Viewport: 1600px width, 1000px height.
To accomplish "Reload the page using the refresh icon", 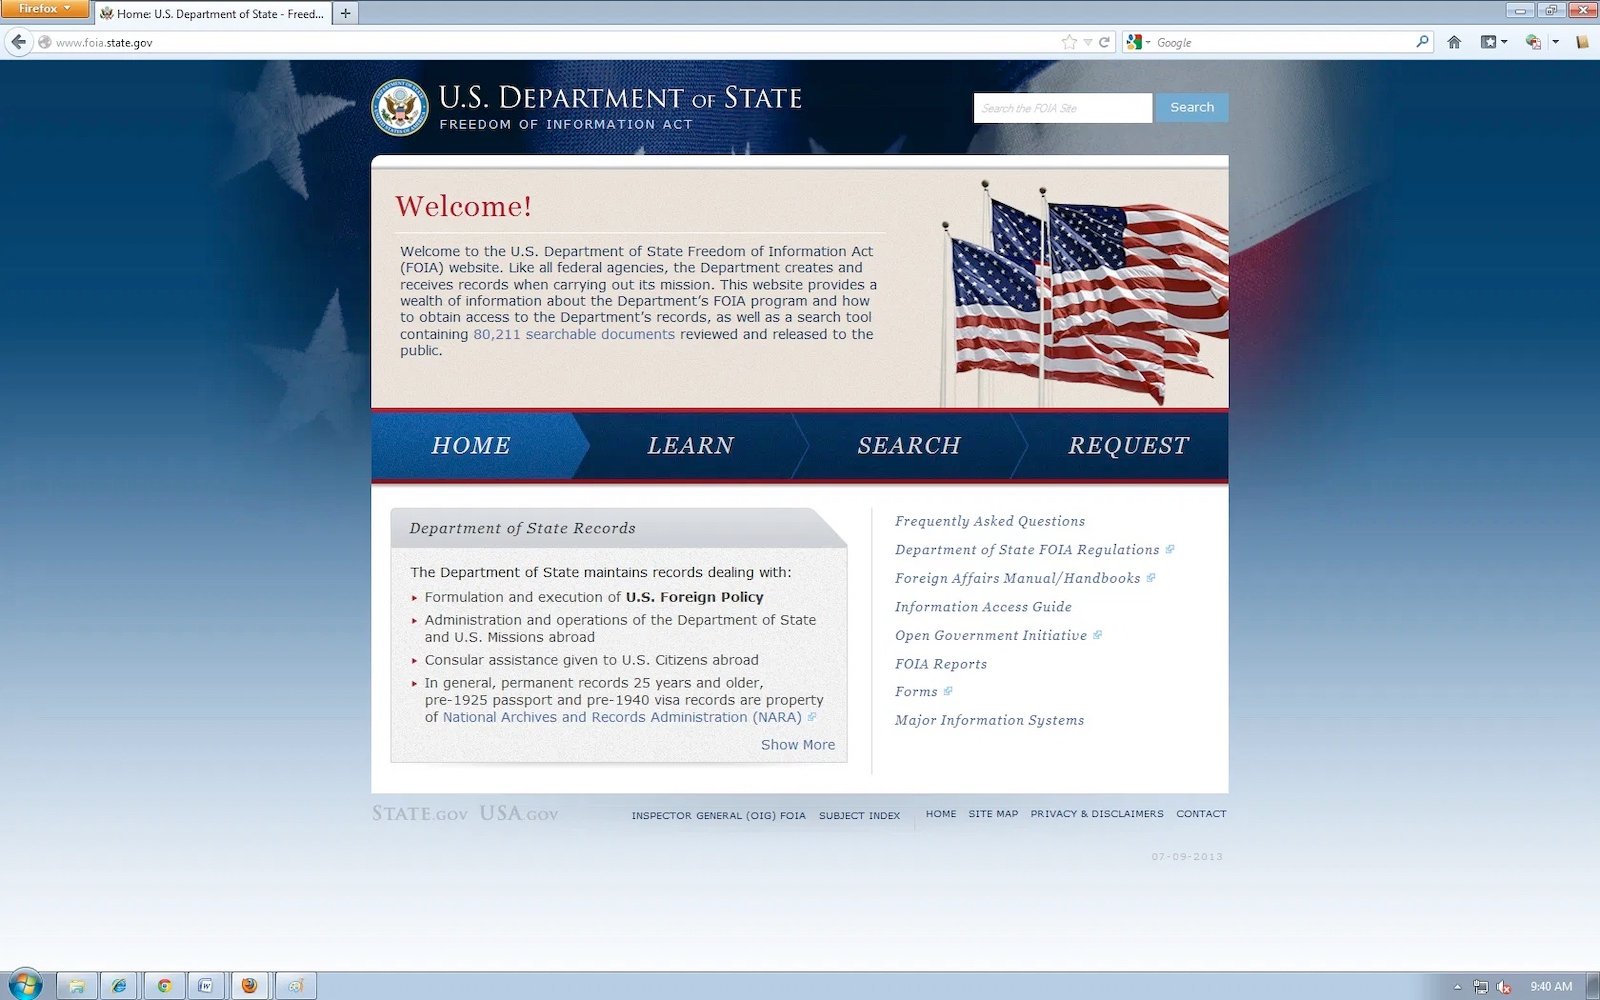I will coord(1104,42).
